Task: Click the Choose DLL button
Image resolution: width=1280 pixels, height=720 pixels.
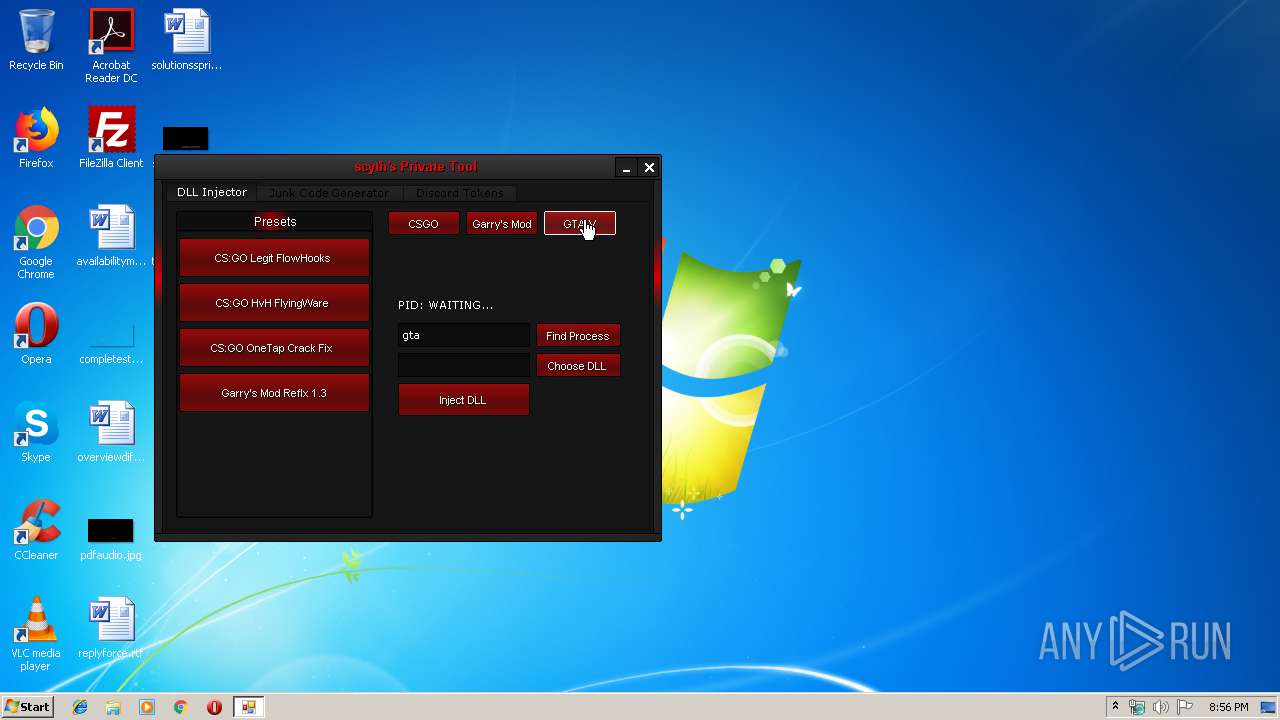Action: click(578, 366)
